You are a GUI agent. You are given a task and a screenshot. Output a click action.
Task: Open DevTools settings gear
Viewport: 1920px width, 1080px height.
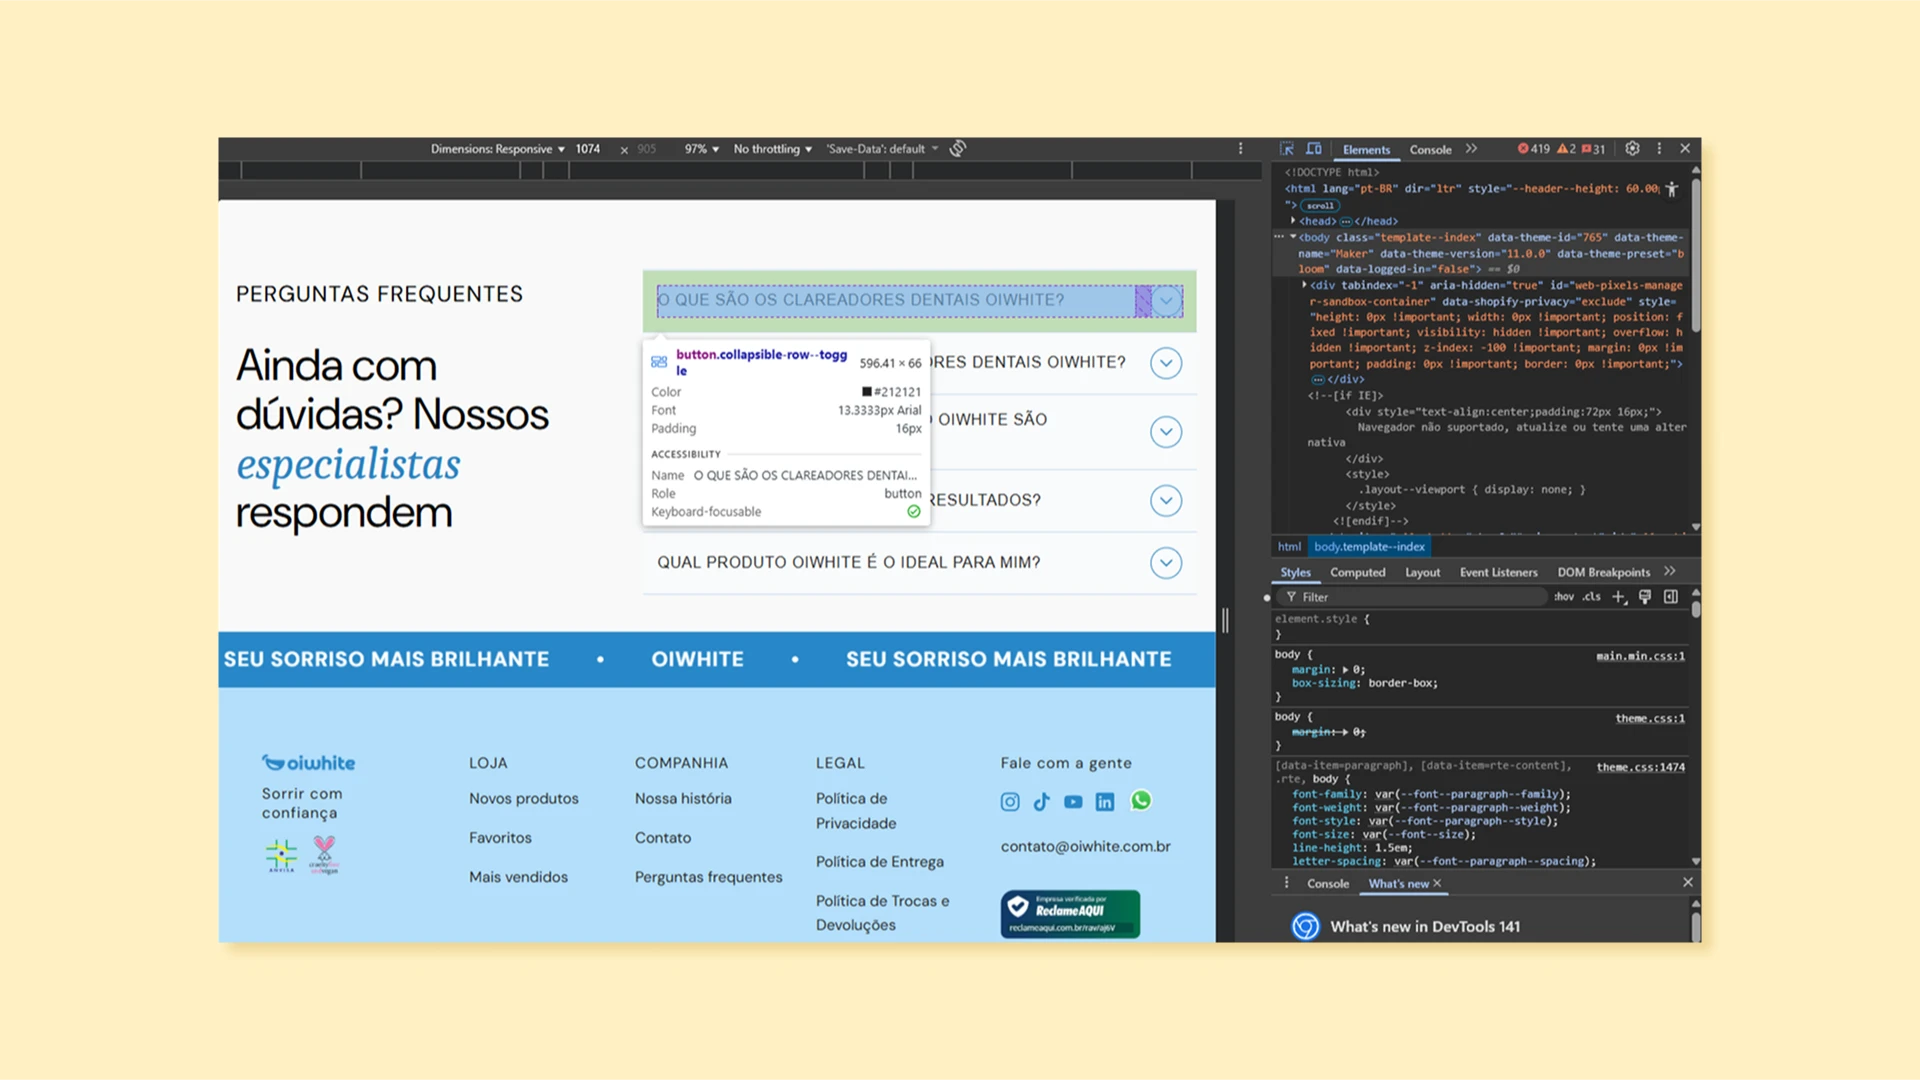pos(1632,148)
